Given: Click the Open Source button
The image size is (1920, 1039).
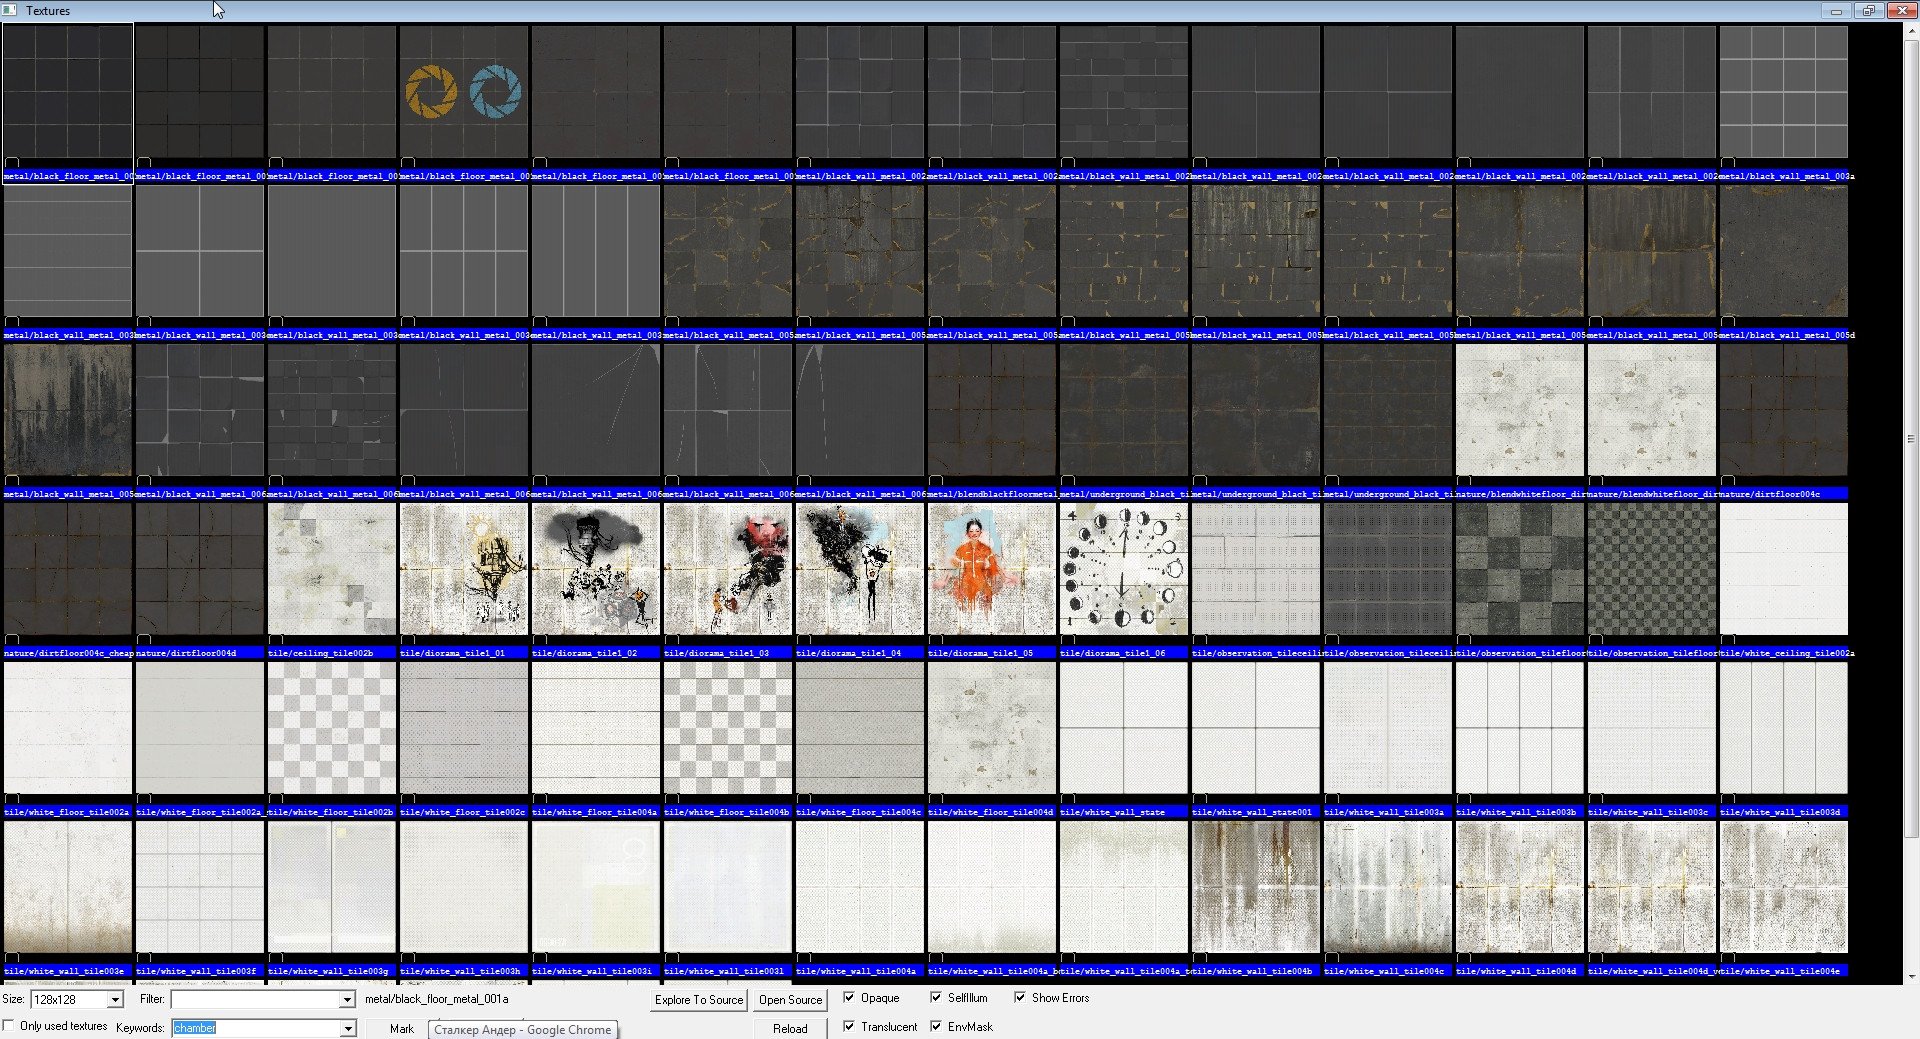Looking at the screenshot, I should pos(790,1000).
